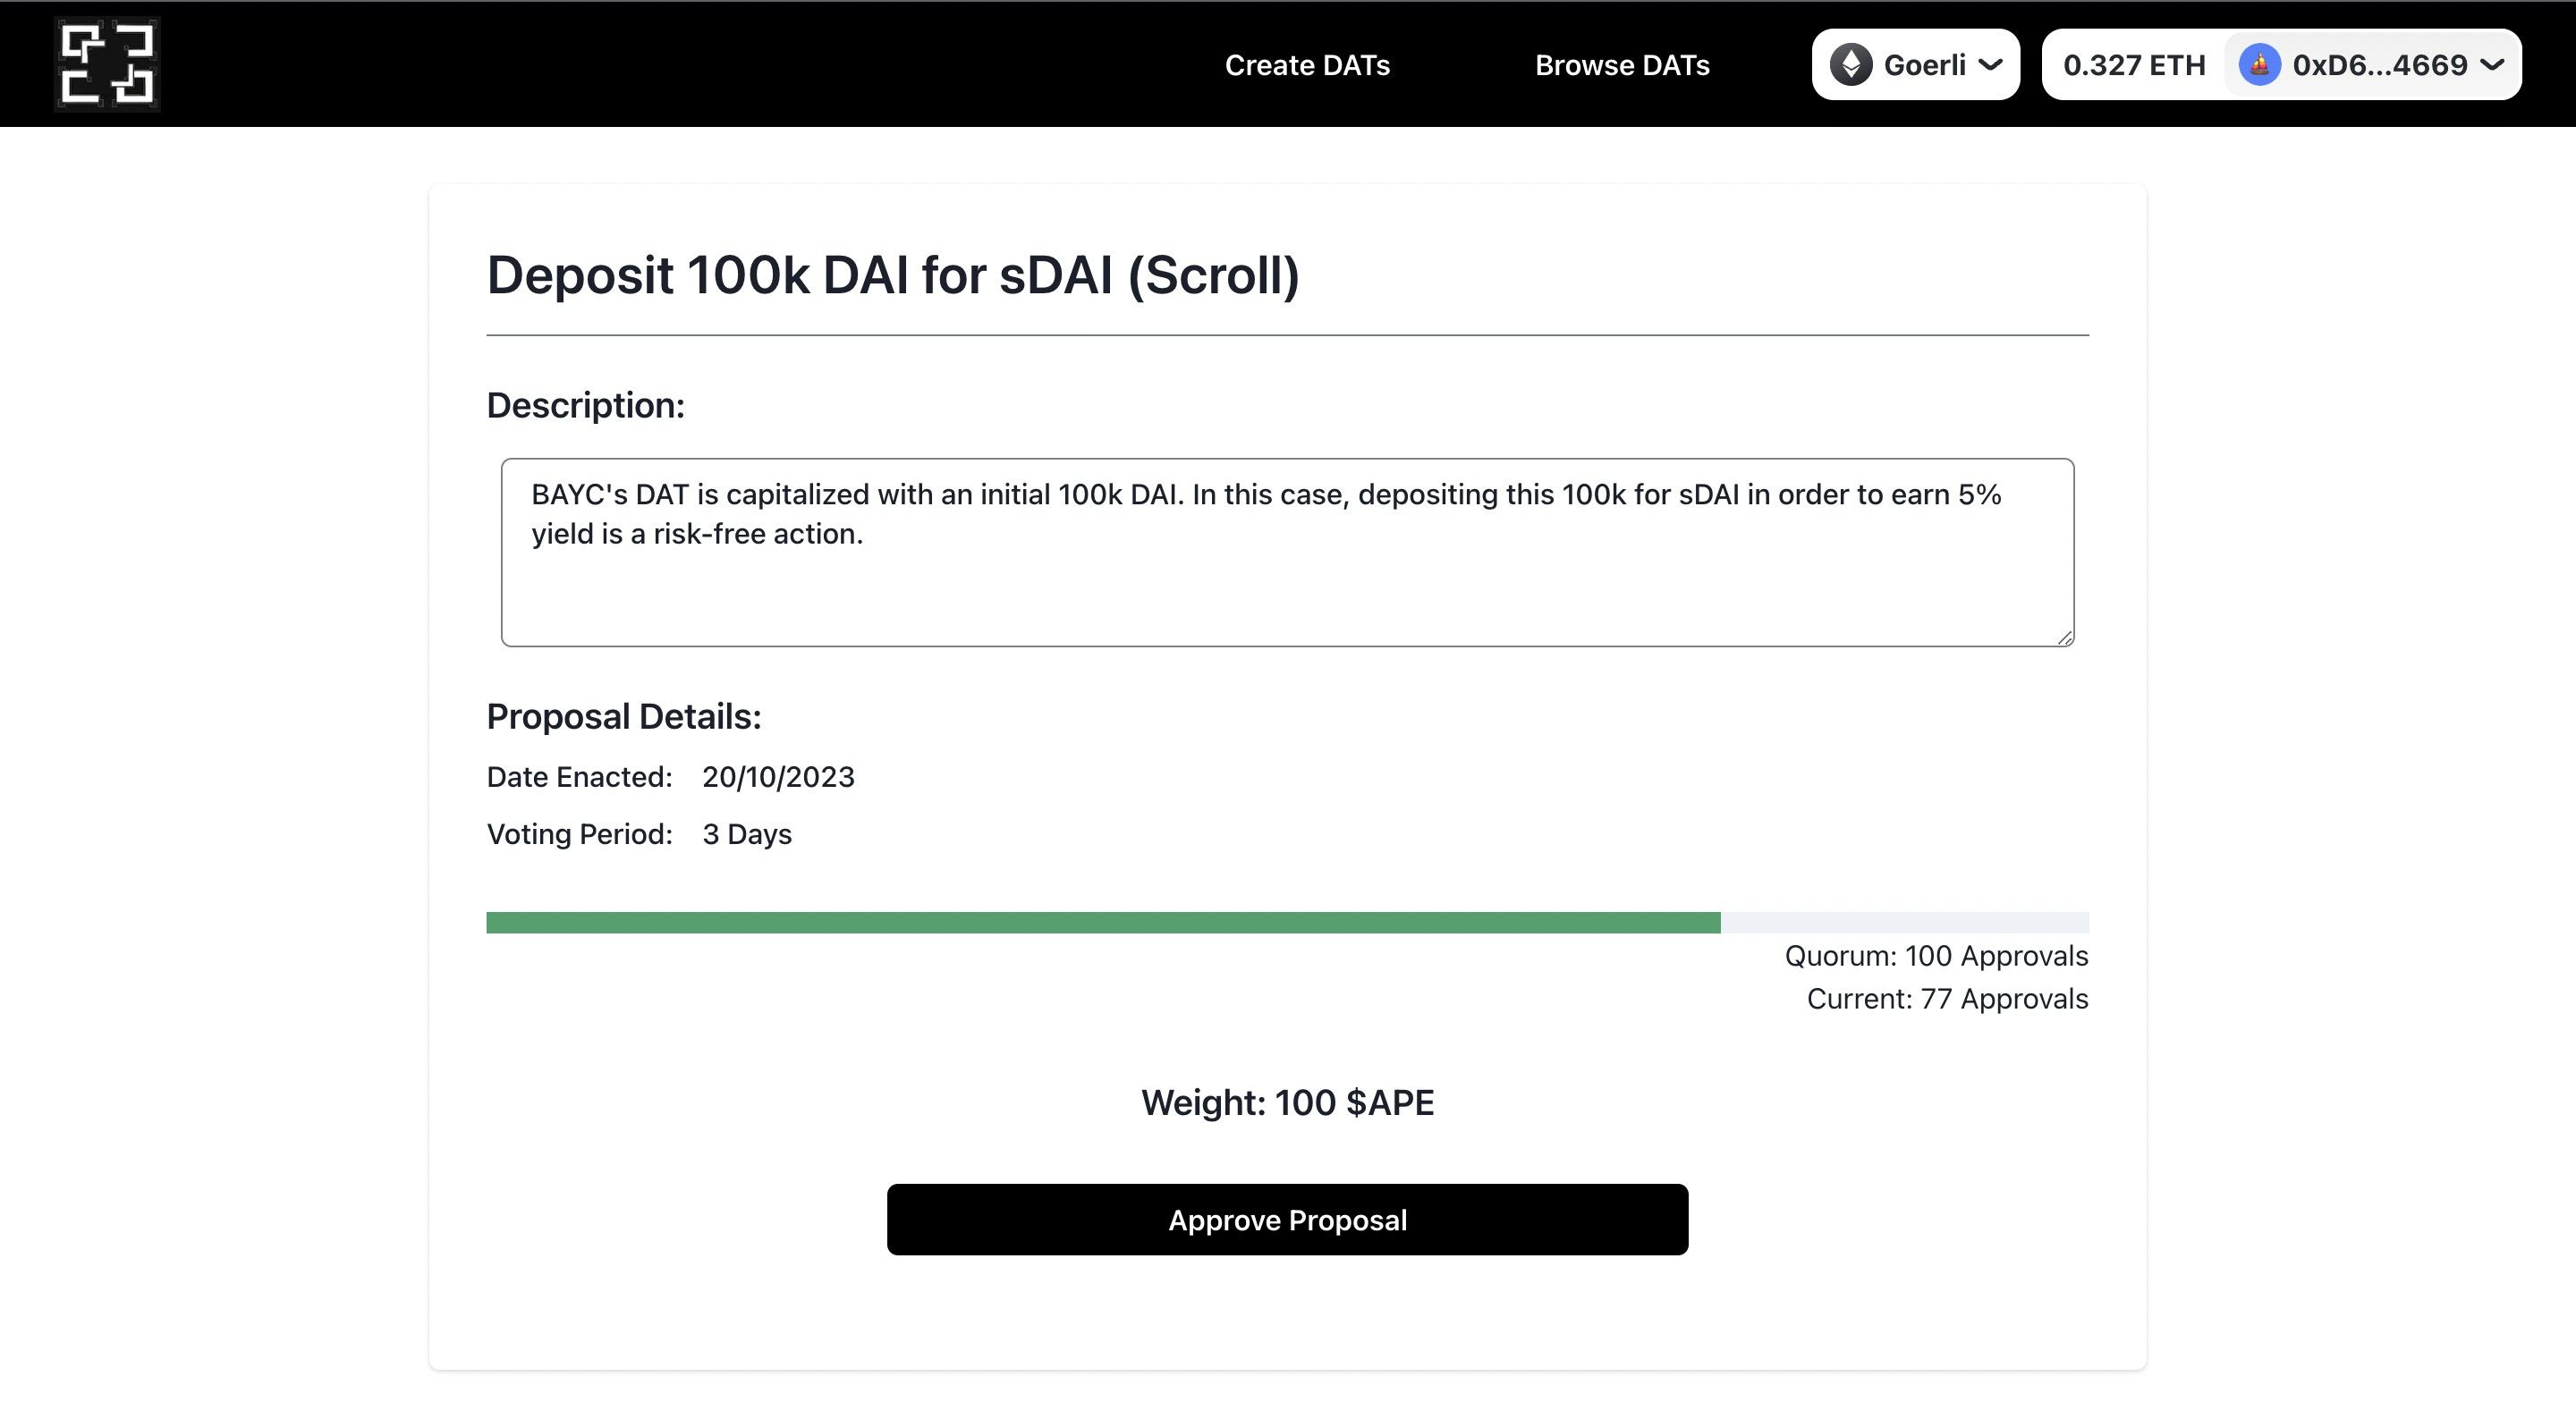The width and height of the screenshot is (2576, 1402).
Task: Click the date value 20/10/2023
Action: tap(778, 777)
